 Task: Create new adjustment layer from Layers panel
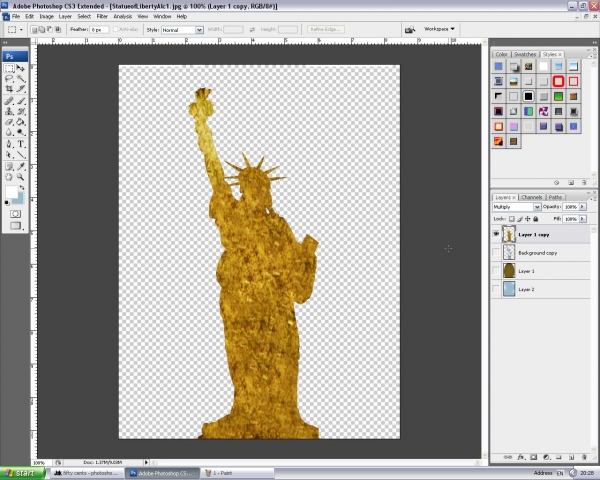coord(546,457)
